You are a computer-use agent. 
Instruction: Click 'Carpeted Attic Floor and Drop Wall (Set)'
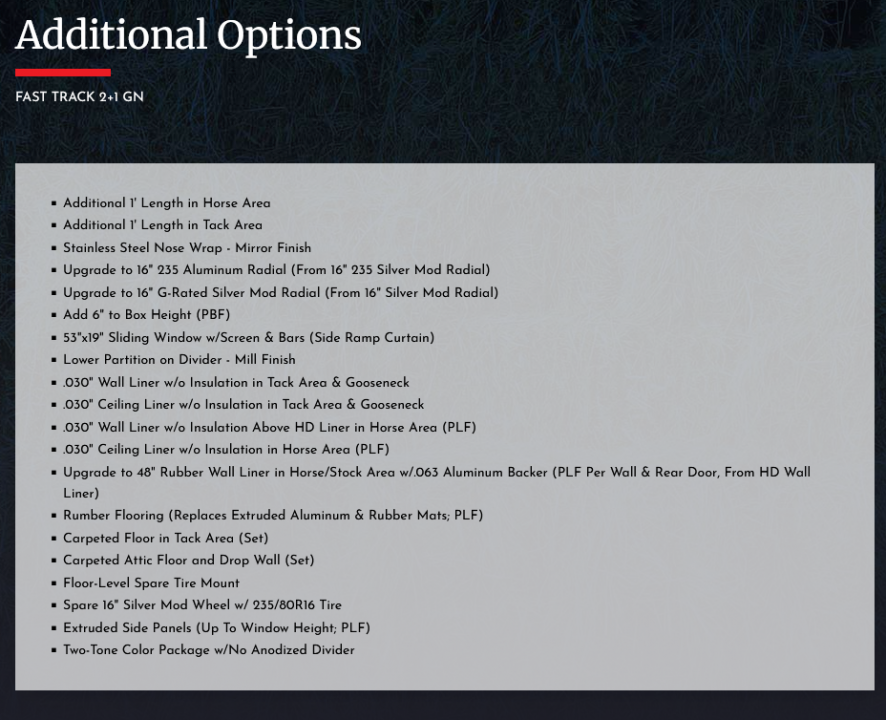click(189, 560)
